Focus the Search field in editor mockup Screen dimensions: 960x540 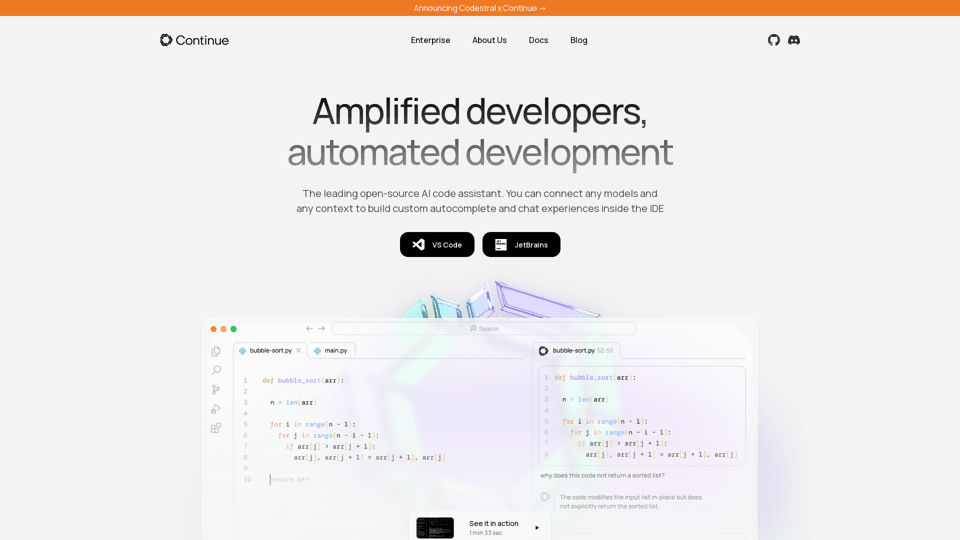(x=484, y=329)
